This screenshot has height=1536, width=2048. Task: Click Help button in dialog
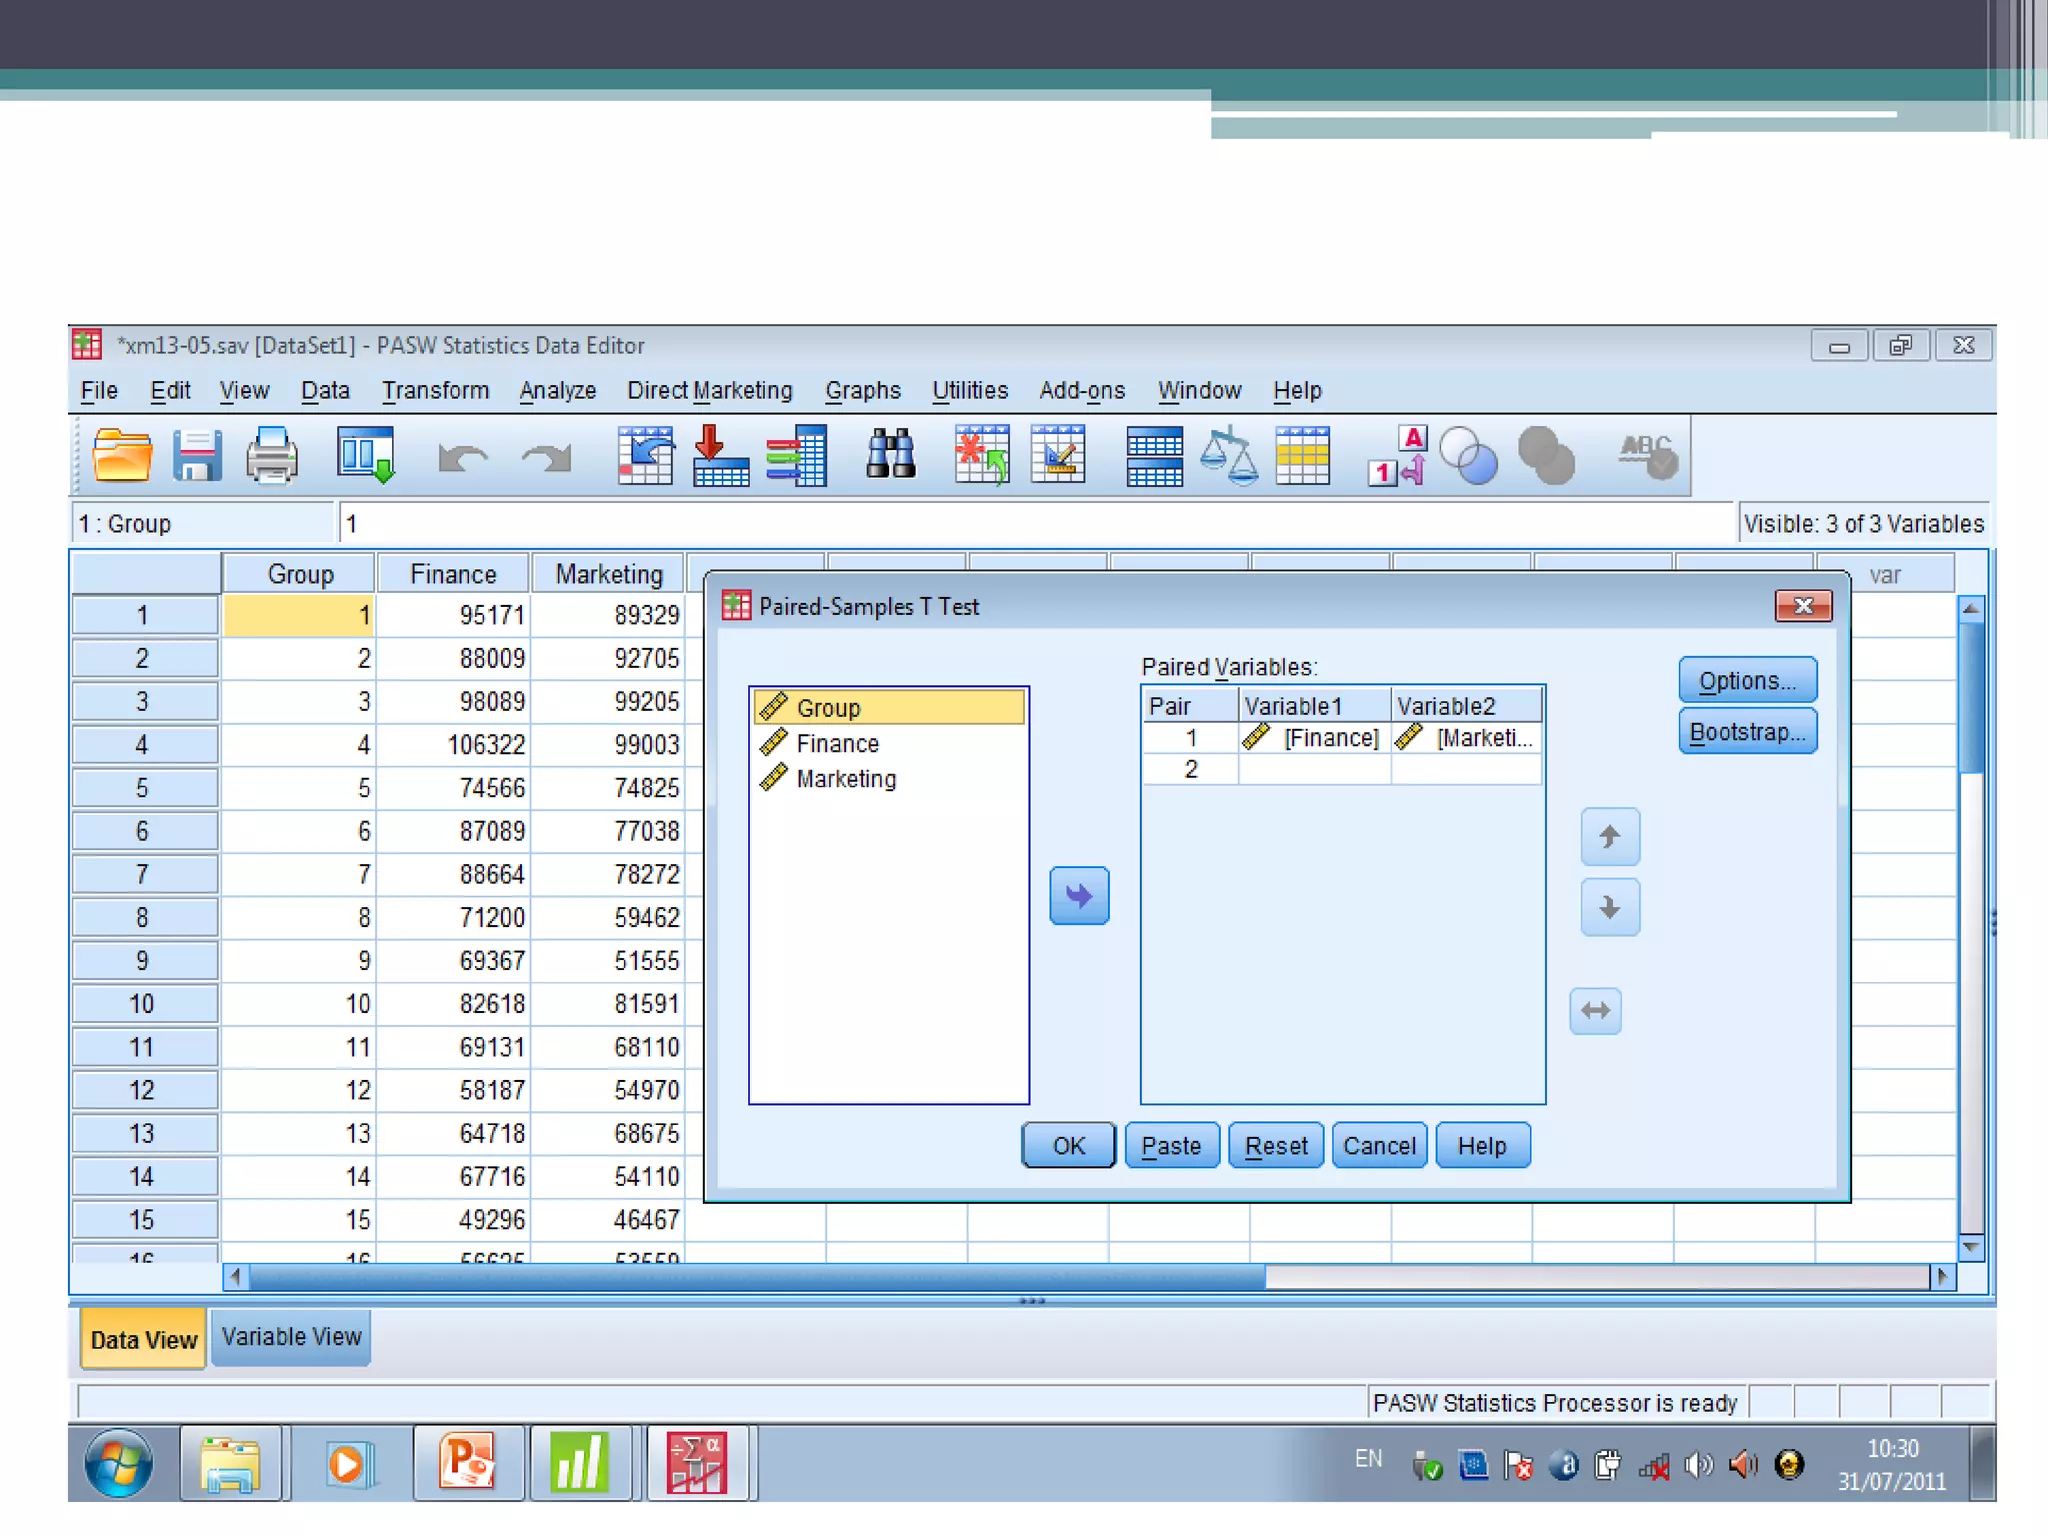coord(1482,1145)
